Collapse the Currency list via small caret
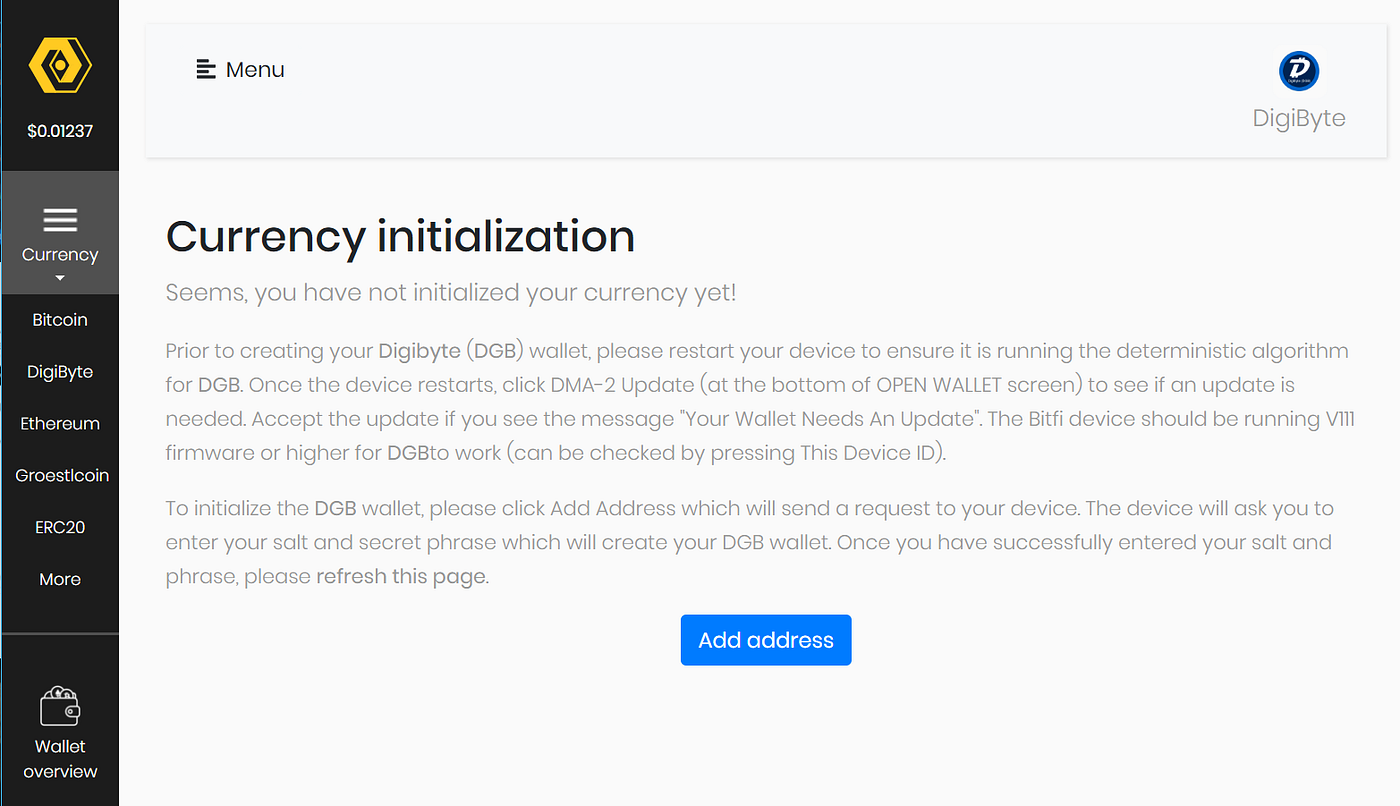This screenshot has height=806, width=1400. (x=60, y=278)
